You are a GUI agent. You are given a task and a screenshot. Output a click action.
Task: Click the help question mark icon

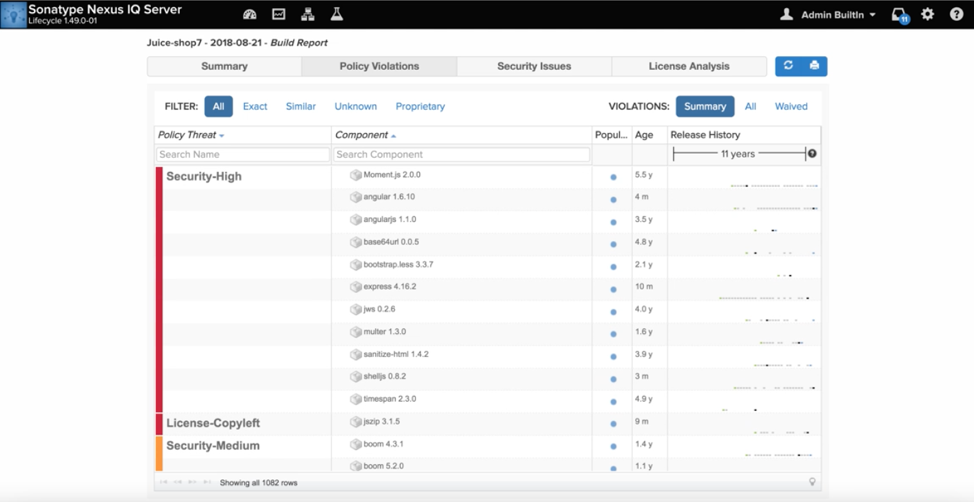pos(955,15)
